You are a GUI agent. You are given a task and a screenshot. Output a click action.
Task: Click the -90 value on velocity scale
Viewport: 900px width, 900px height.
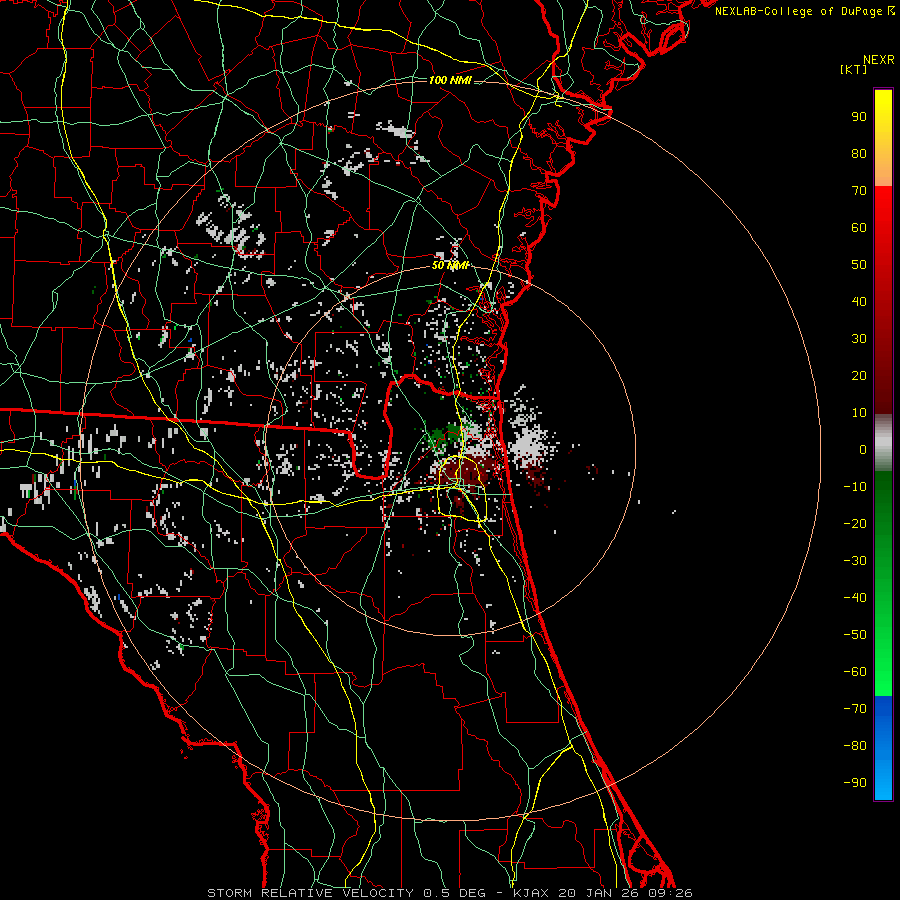pos(855,783)
